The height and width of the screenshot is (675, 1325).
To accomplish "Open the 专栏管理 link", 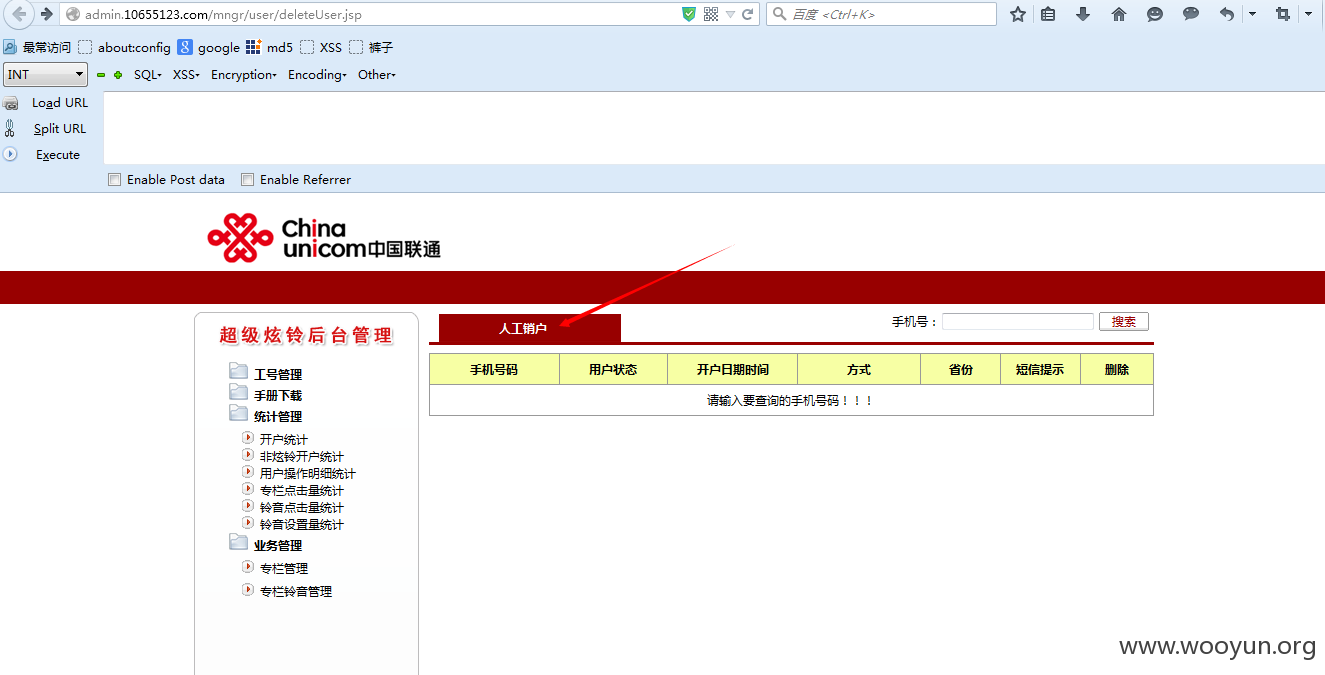I will tap(284, 568).
